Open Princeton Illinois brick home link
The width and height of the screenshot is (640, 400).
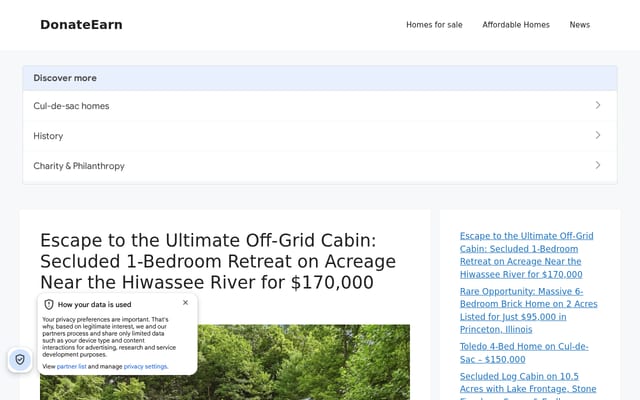click(x=529, y=310)
